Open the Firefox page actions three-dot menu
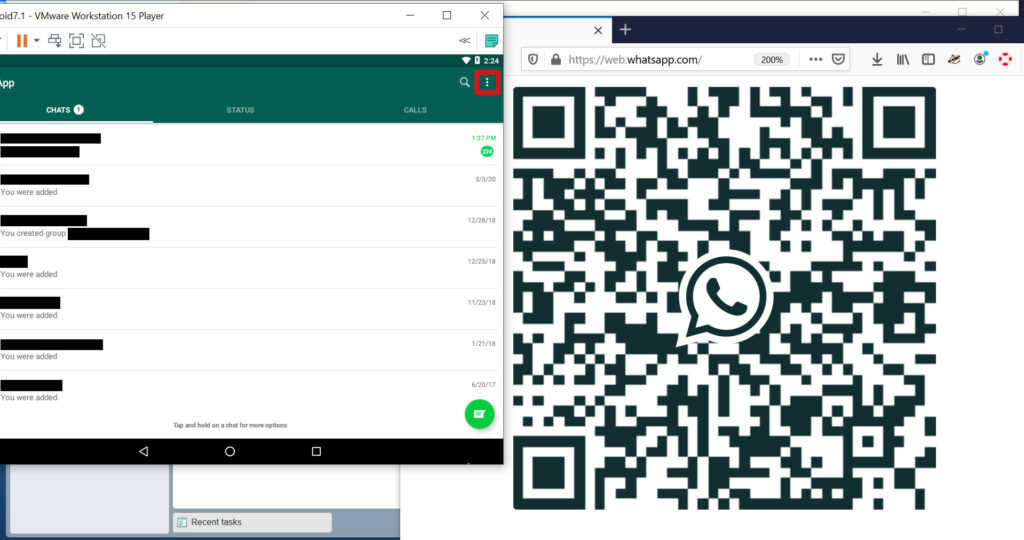1024x540 pixels. [816, 59]
